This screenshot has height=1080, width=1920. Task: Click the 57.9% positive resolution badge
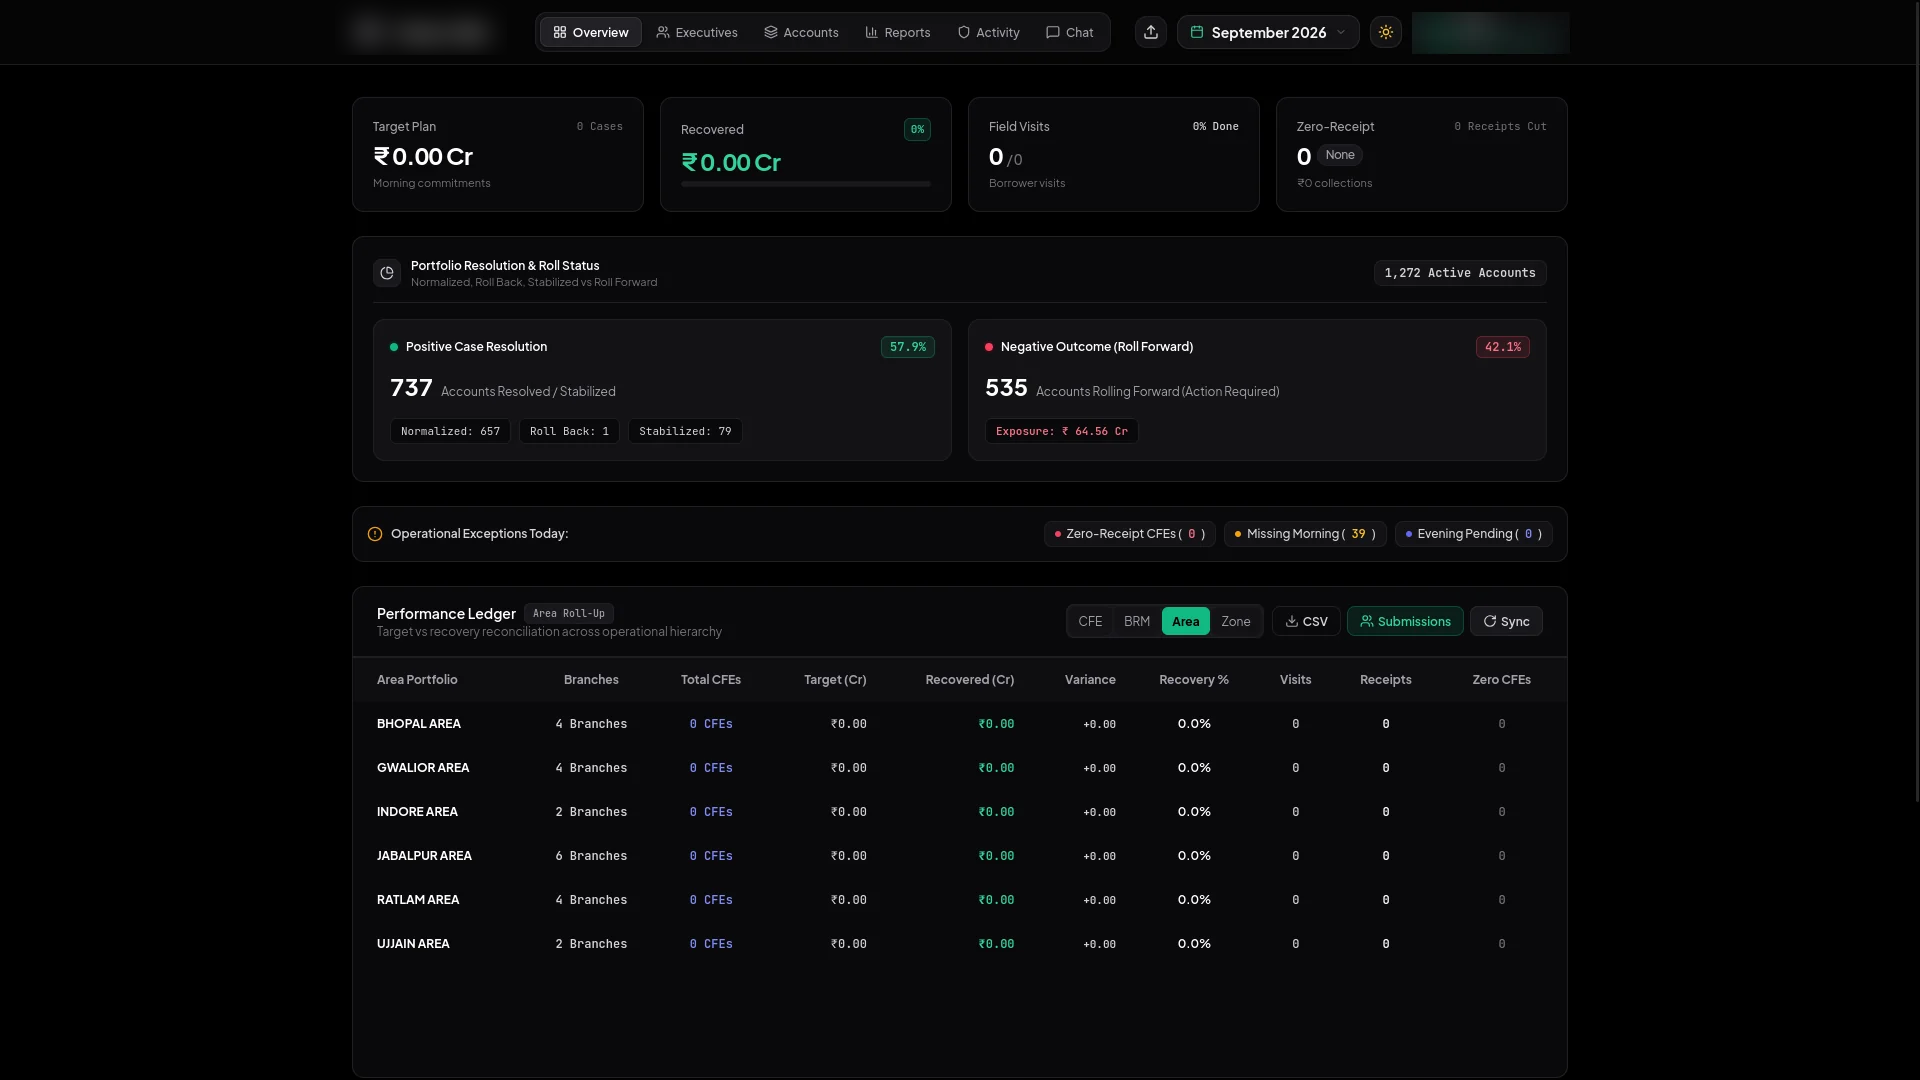coord(908,347)
